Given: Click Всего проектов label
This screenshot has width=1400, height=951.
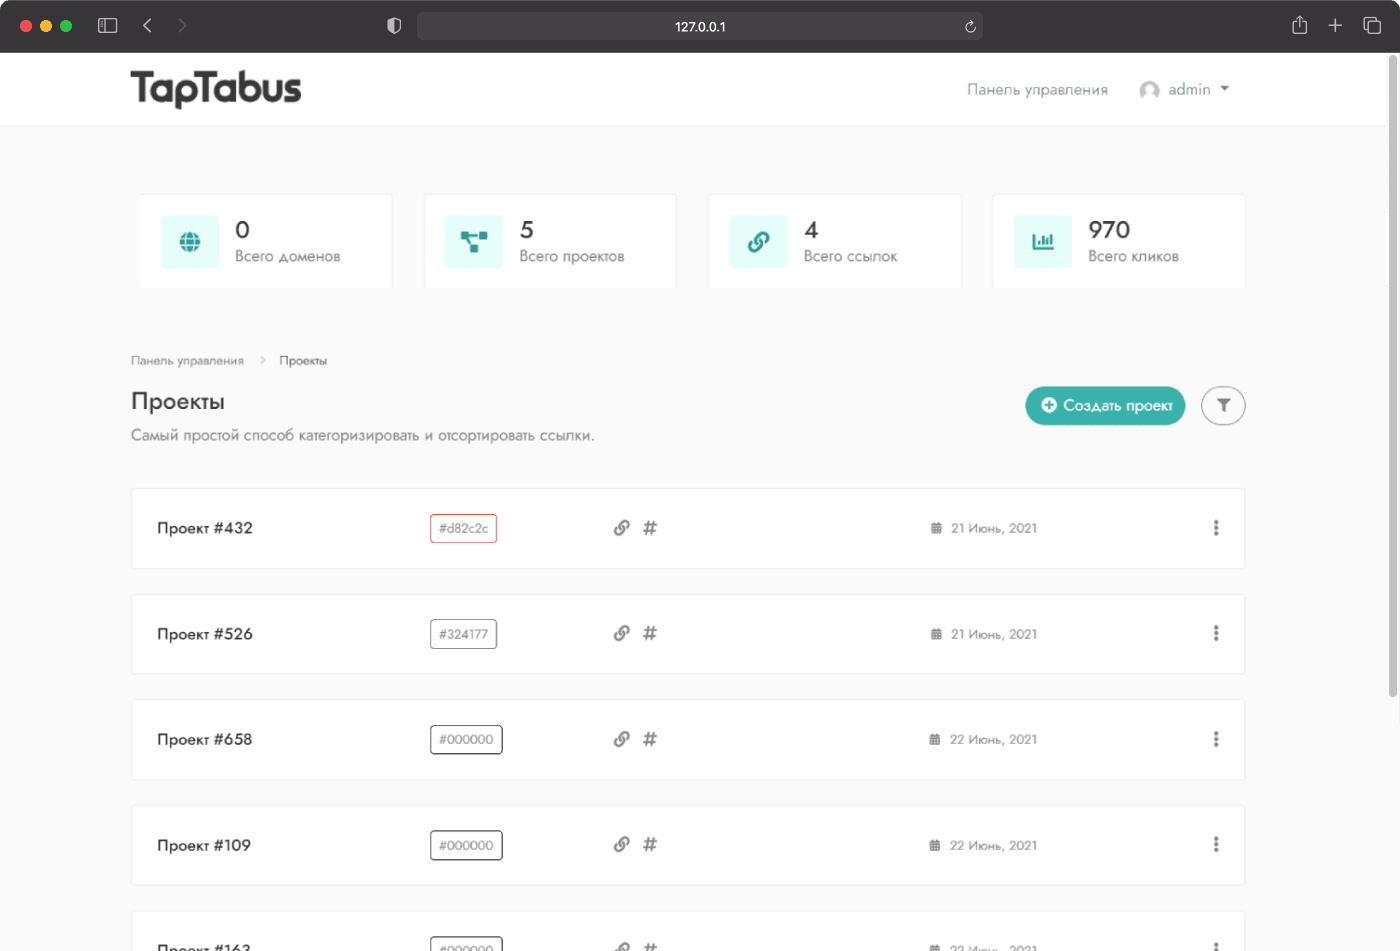Looking at the screenshot, I should (x=572, y=257).
